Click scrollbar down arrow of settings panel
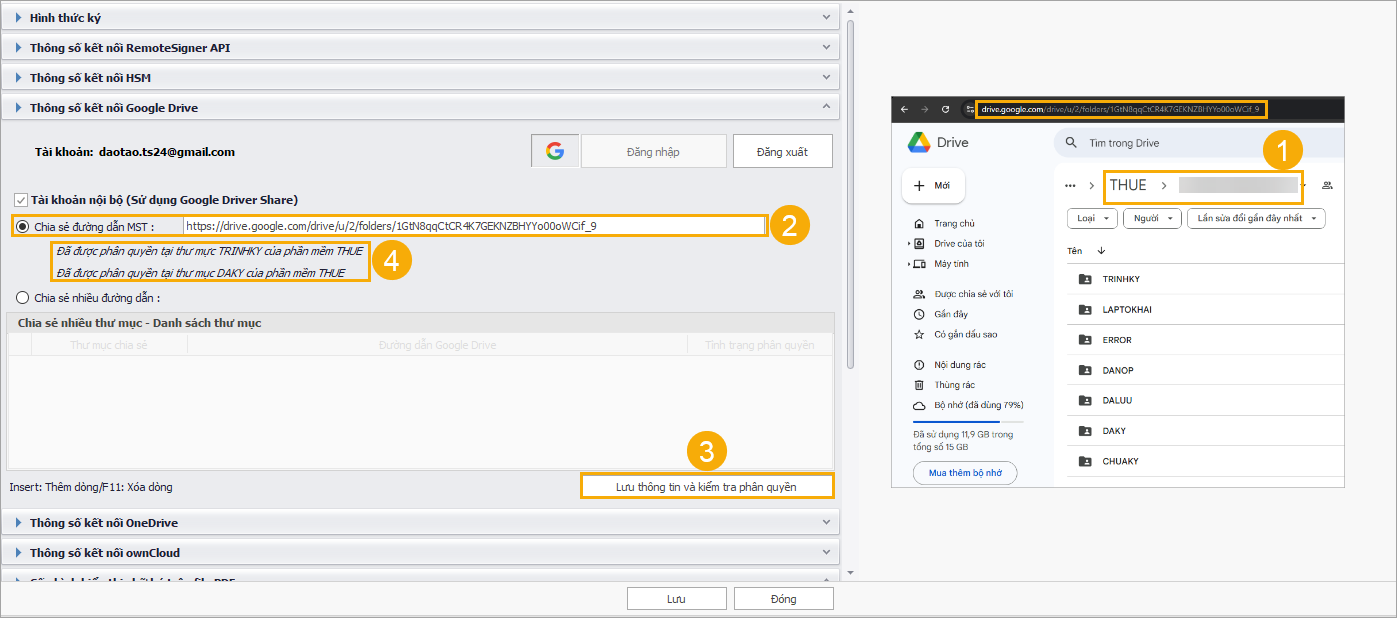 click(x=851, y=573)
